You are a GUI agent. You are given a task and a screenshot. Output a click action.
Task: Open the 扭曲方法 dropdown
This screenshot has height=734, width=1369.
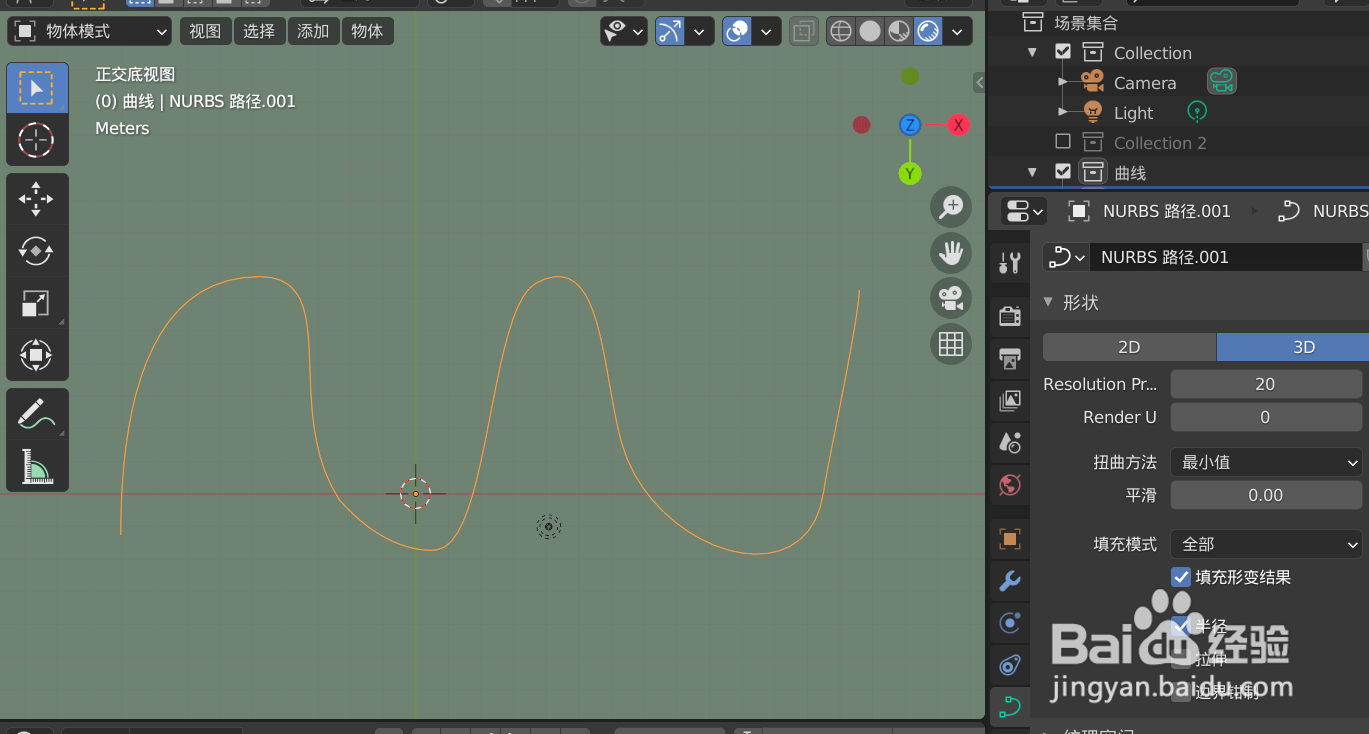(1266, 462)
